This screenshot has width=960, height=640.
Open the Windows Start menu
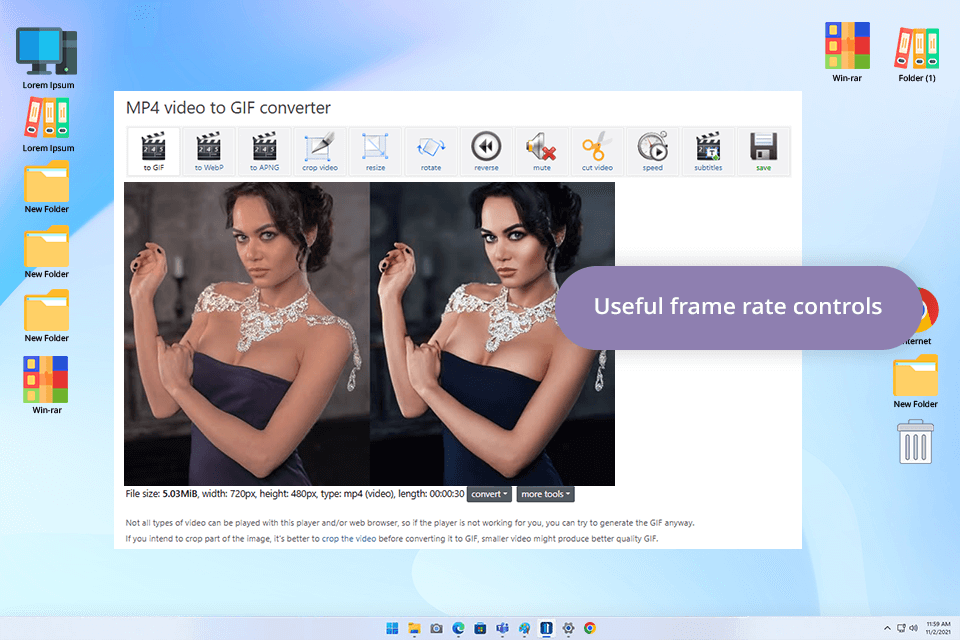(392, 628)
